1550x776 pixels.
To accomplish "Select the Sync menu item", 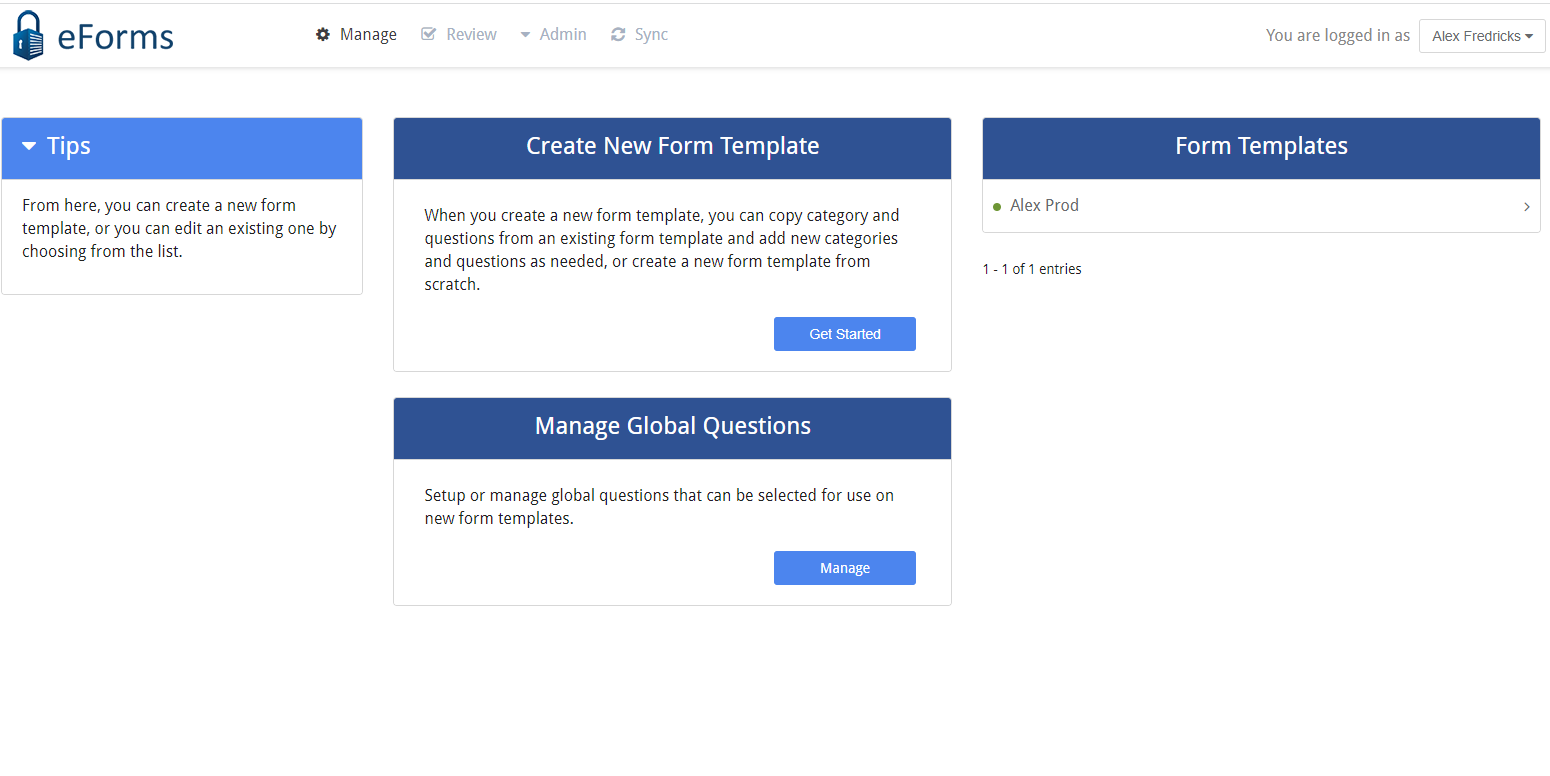I will [639, 35].
